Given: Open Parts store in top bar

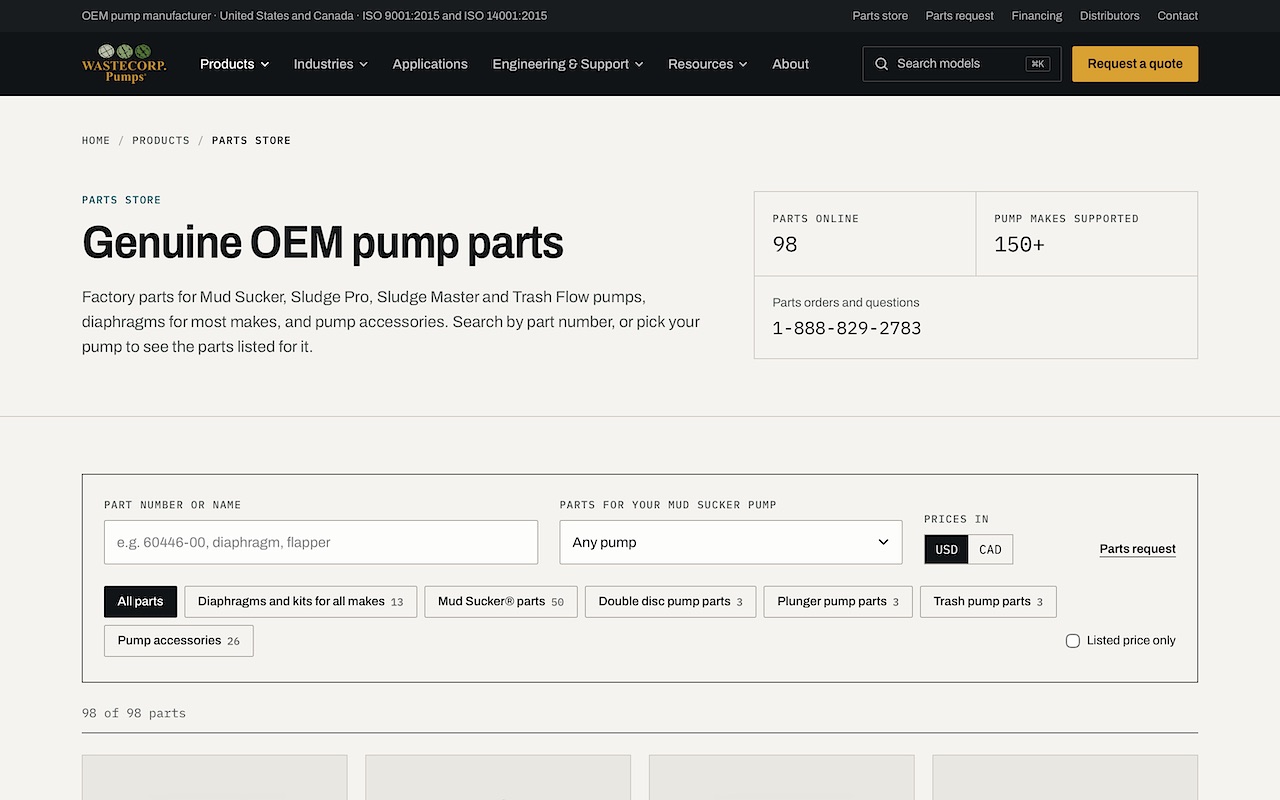Looking at the screenshot, I should pos(880,16).
